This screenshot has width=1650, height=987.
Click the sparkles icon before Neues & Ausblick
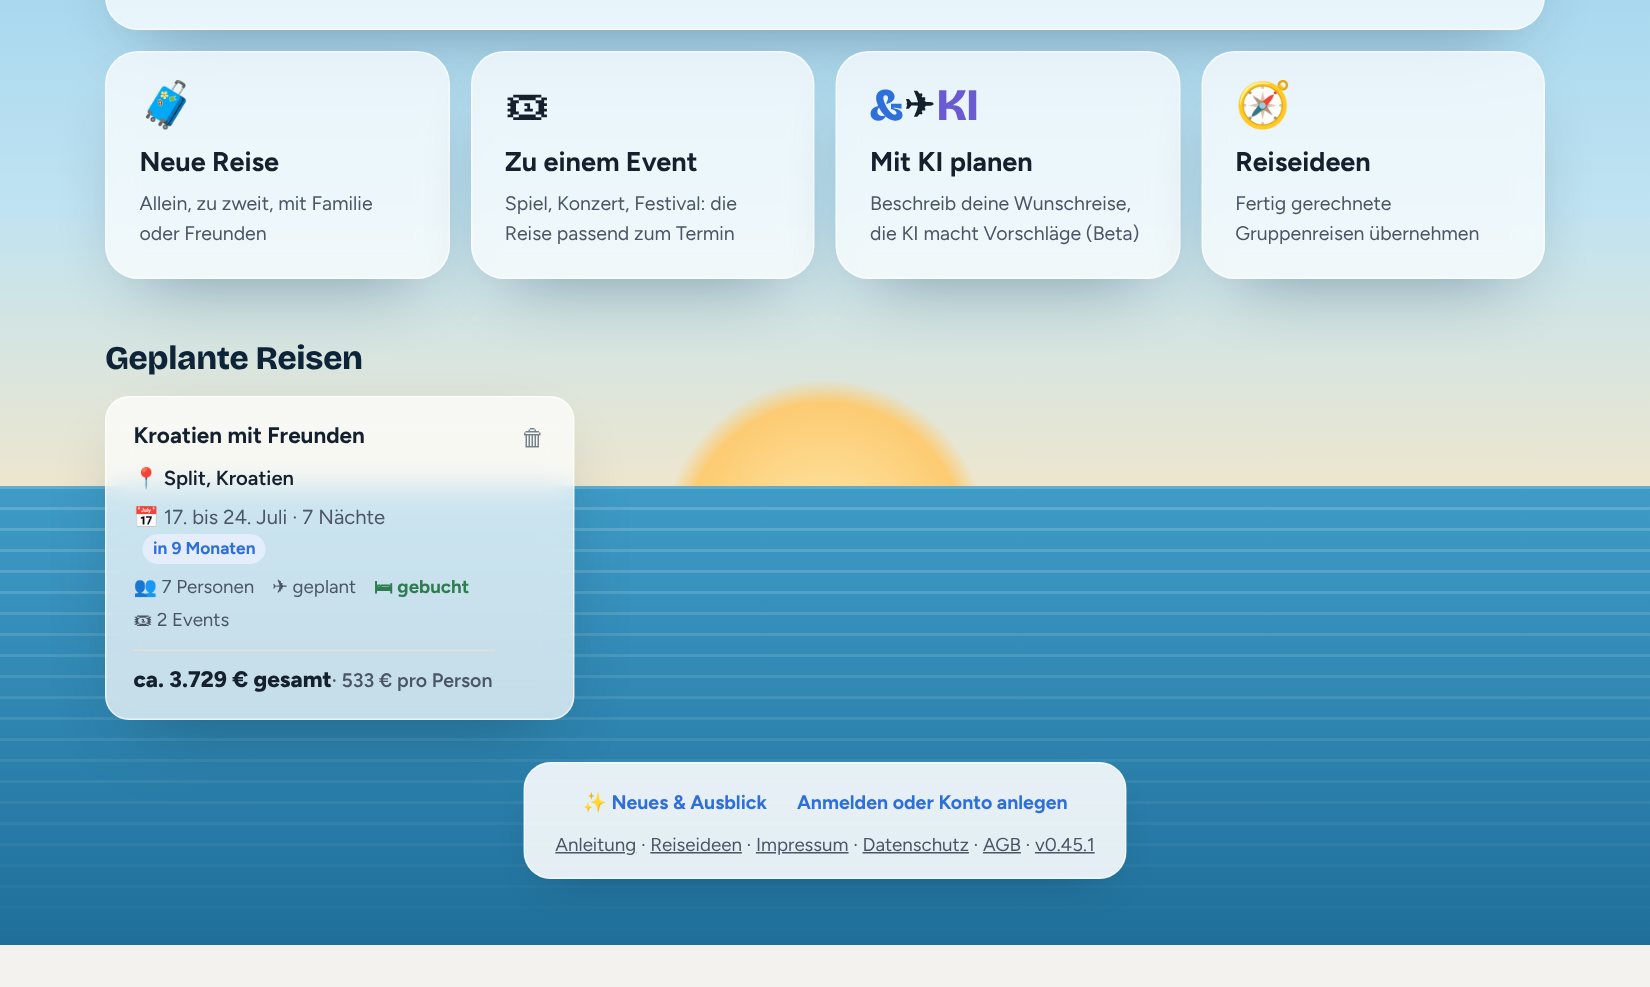click(x=594, y=802)
